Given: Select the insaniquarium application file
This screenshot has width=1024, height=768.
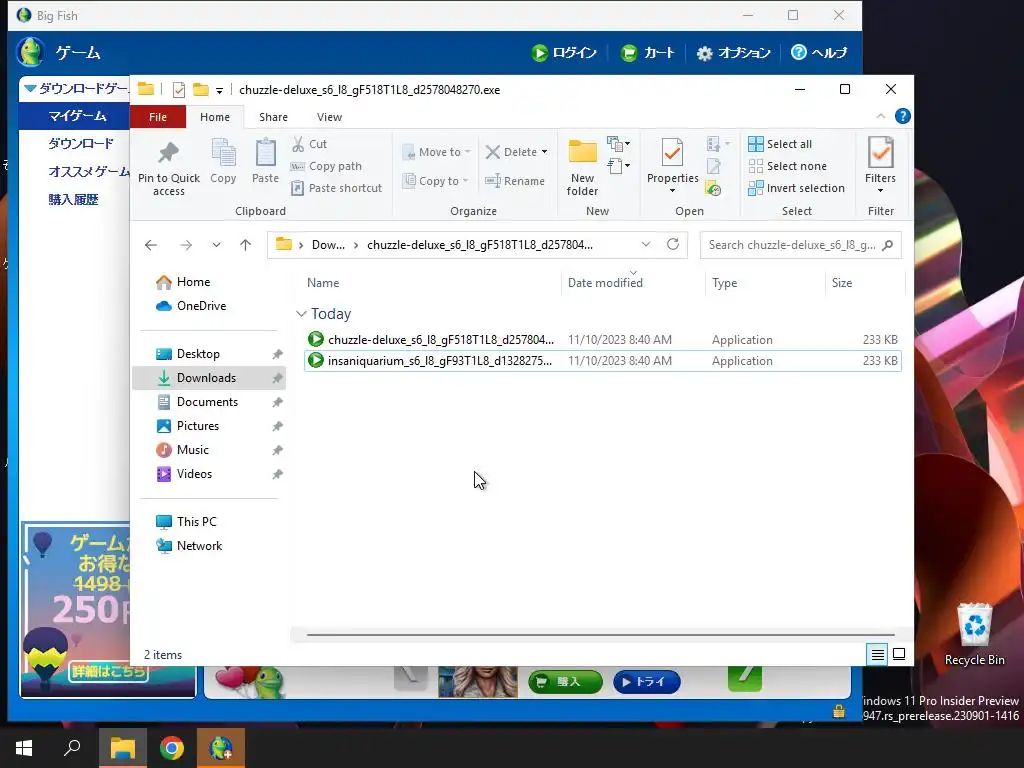Looking at the screenshot, I should 602,360.
